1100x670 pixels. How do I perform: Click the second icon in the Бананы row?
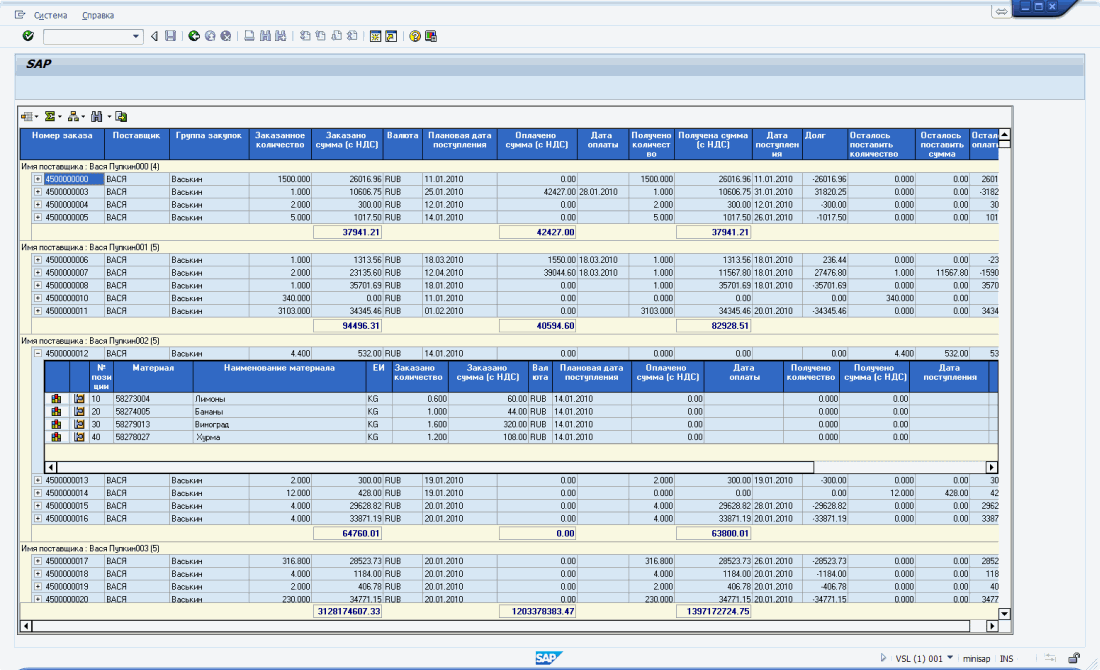point(79,412)
